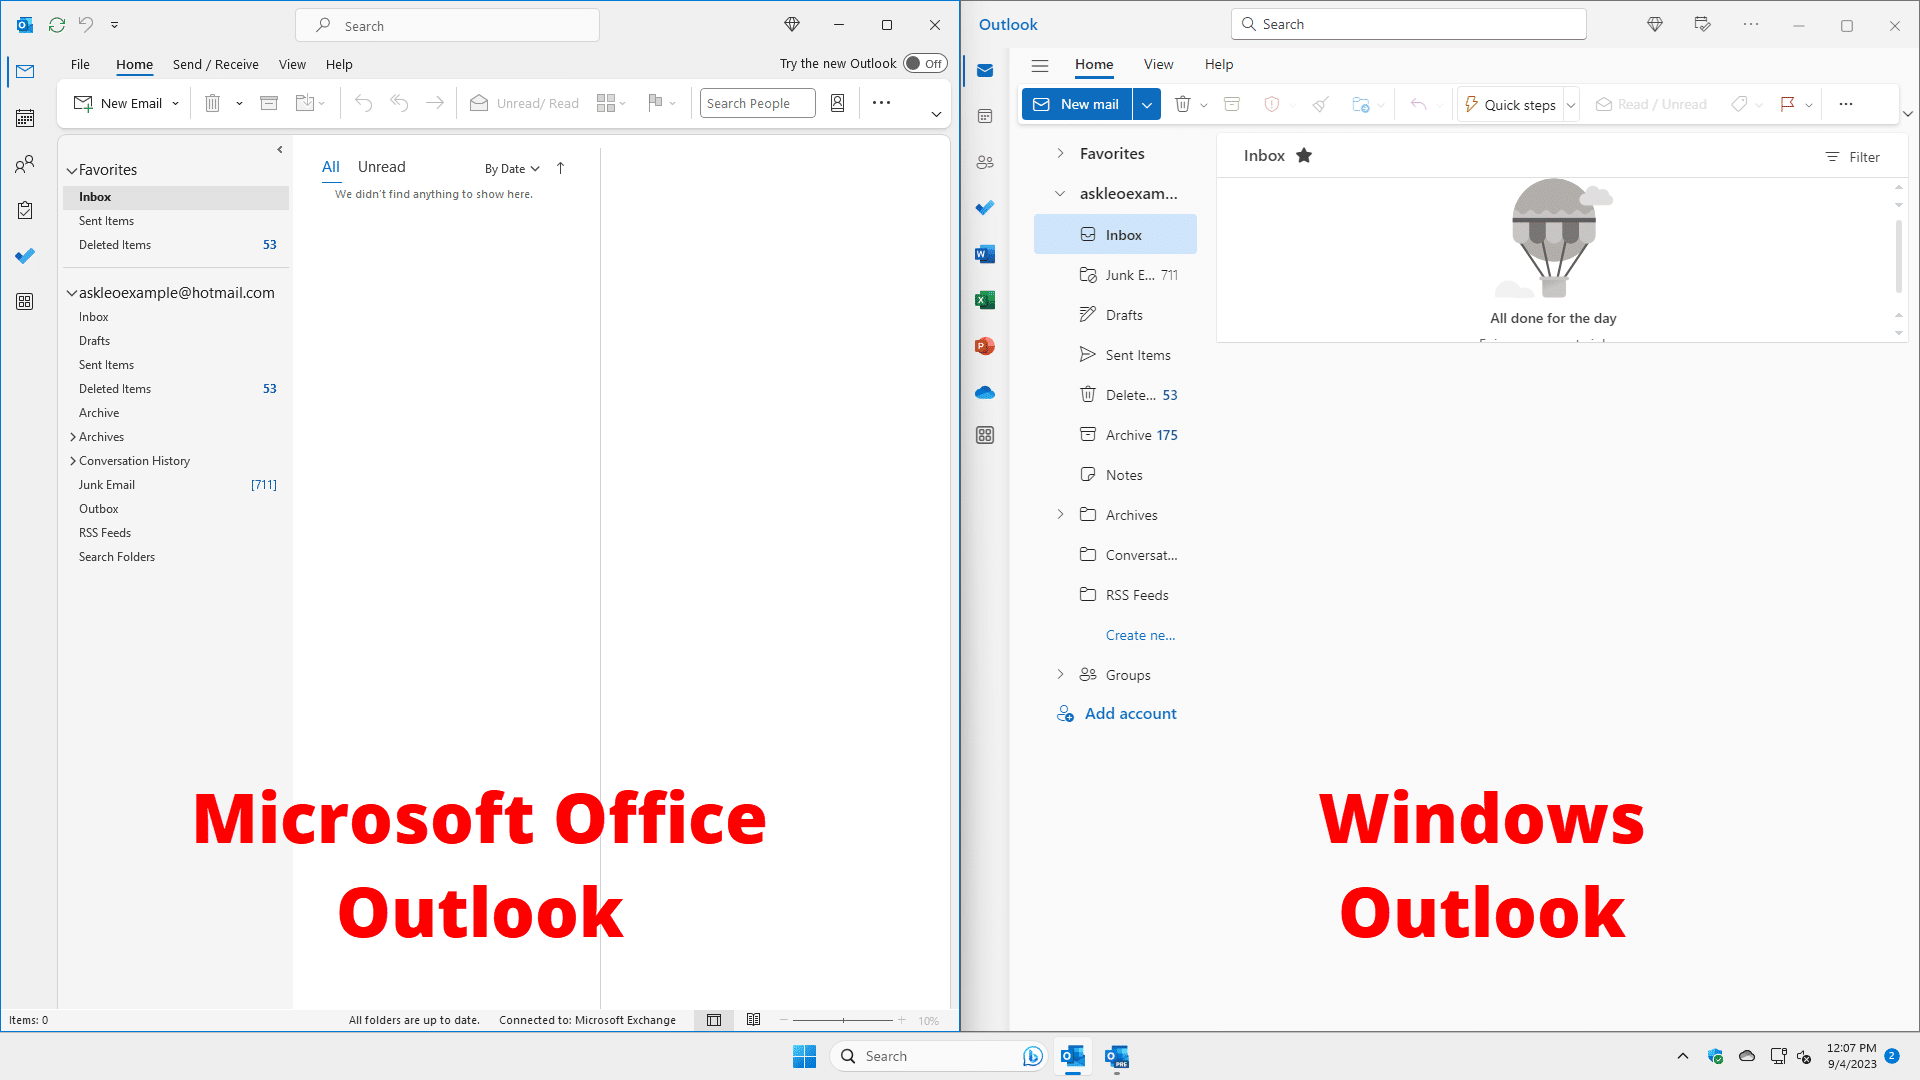Click My Day icon in Windows Outlook title bar
Viewport: 1920px width, 1080px height.
coord(1703,24)
